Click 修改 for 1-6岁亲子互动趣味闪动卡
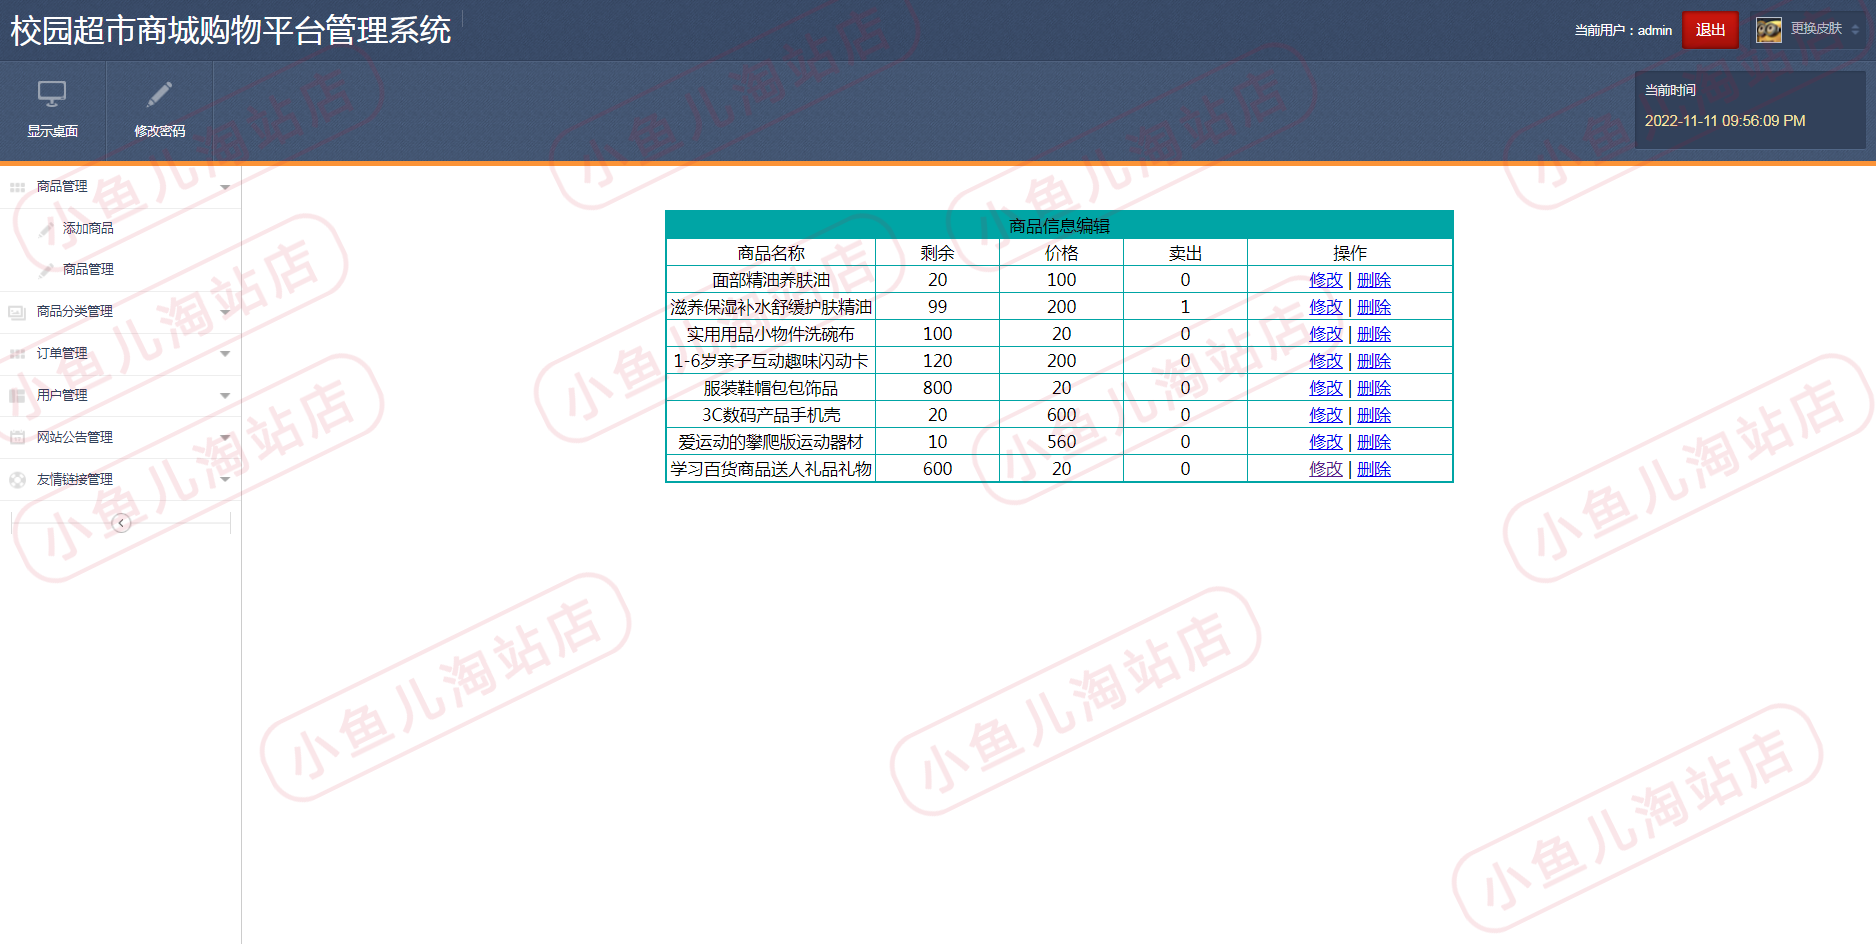Screen dimensions: 1876x944 pyautogui.click(x=1326, y=361)
